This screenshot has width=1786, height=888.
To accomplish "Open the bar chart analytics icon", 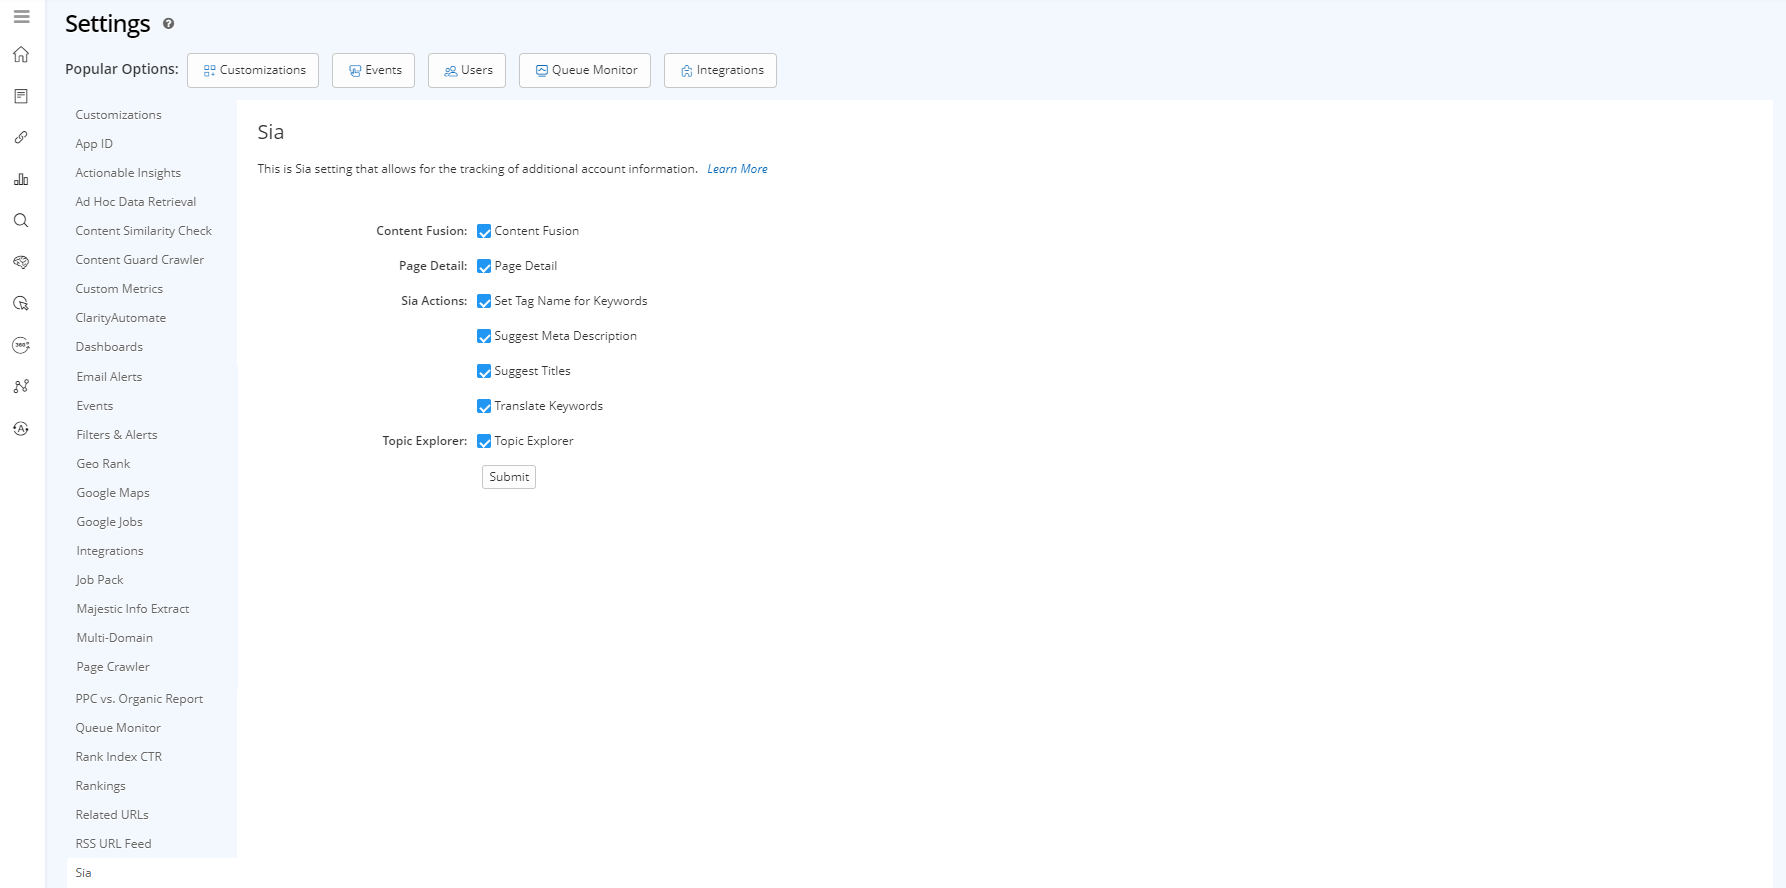I will [21, 180].
